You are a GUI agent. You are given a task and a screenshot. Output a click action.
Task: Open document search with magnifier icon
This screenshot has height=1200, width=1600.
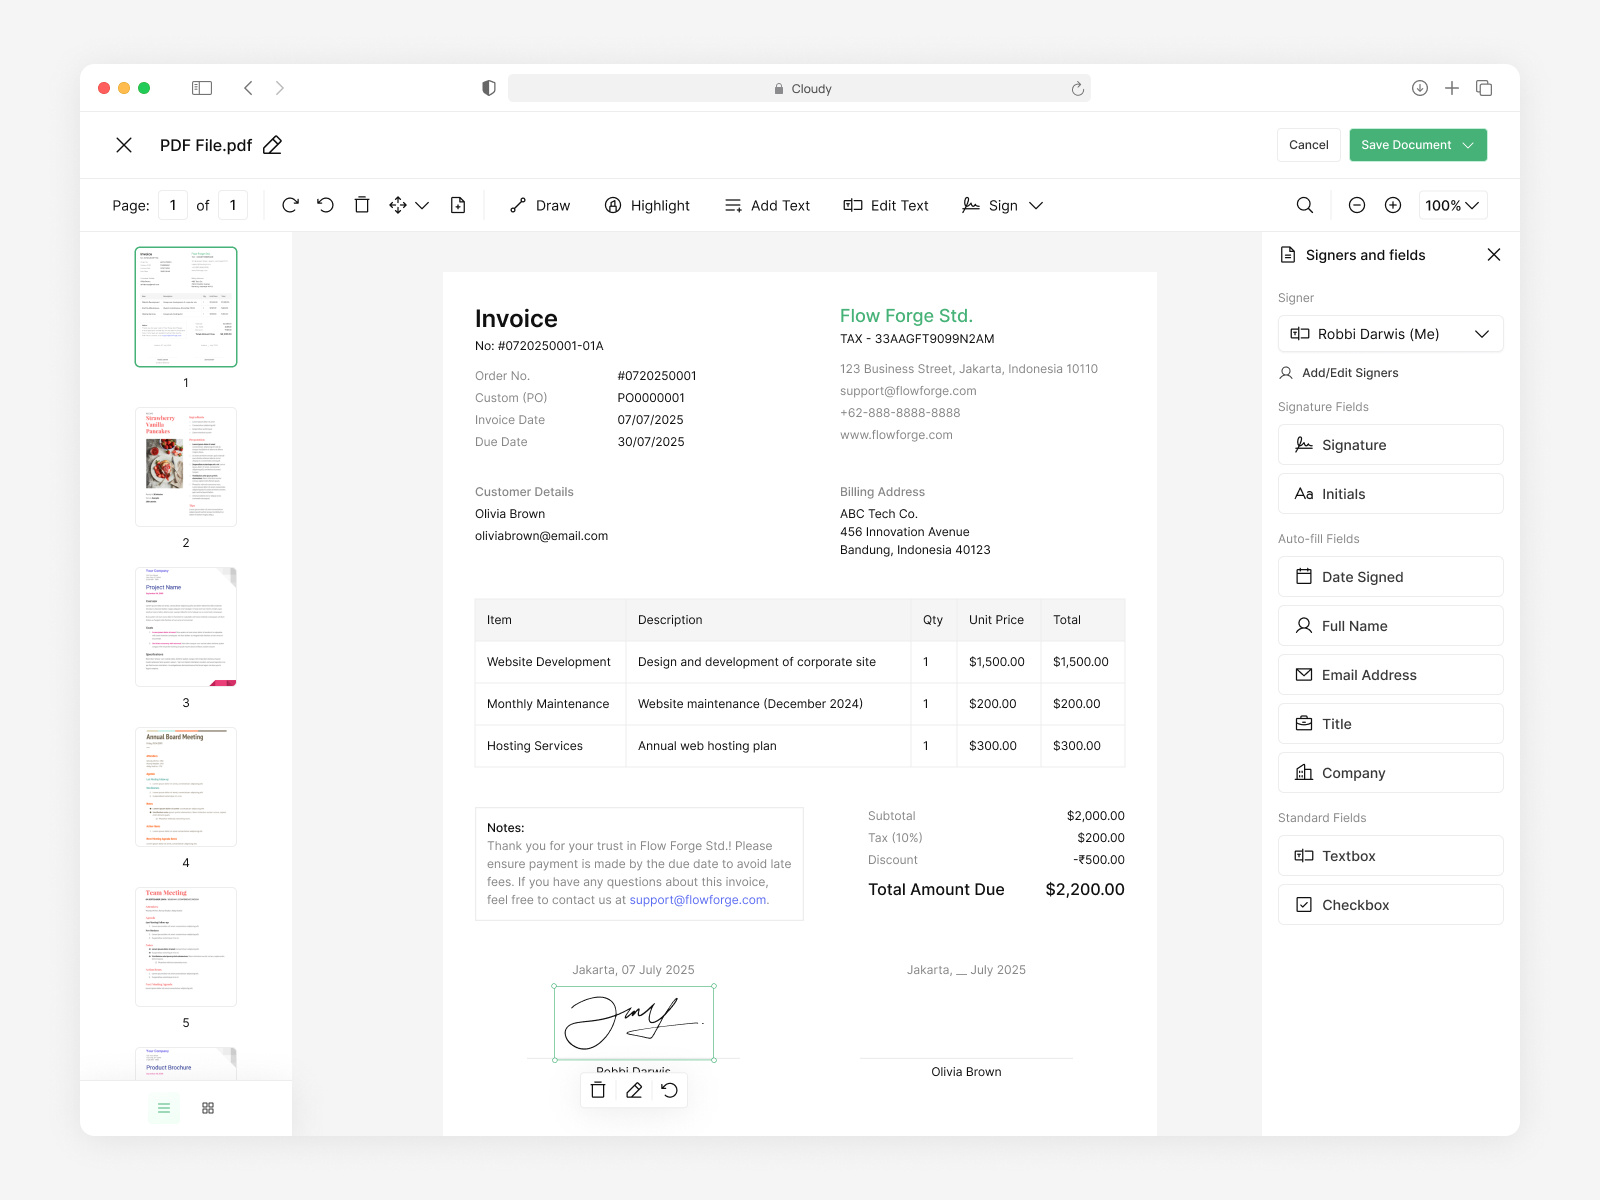coord(1305,205)
